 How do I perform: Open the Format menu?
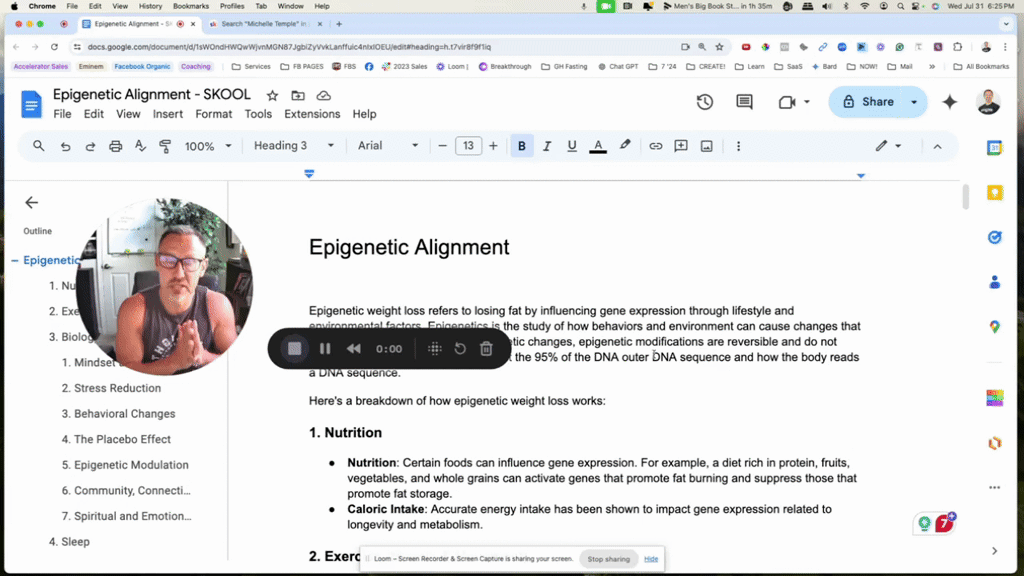click(x=214, y=114)
